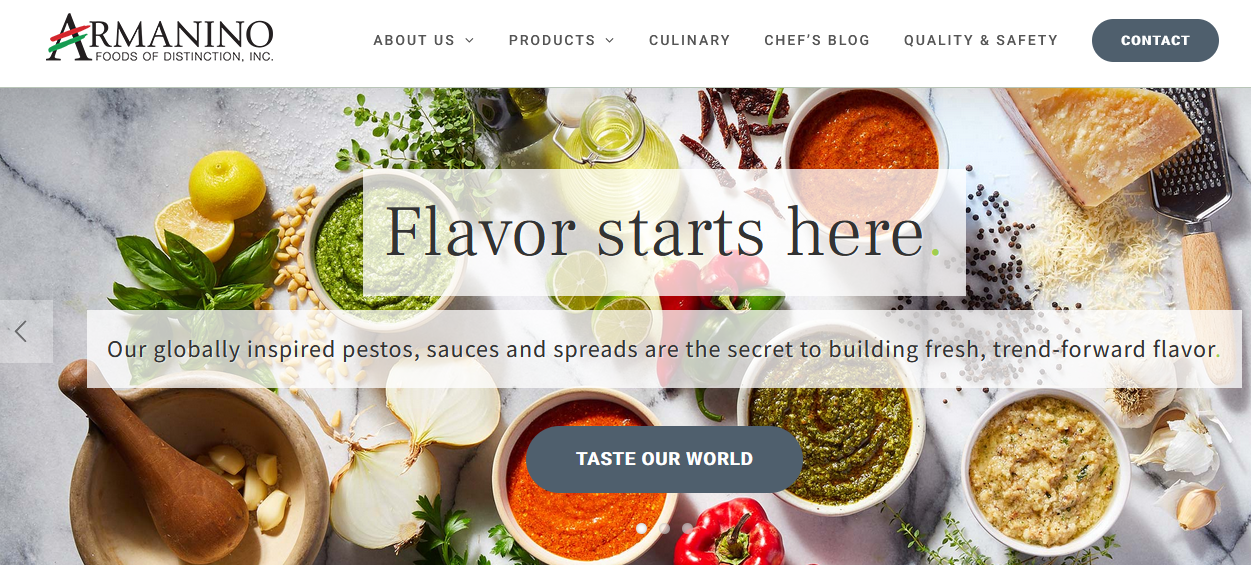Expand the Products dropdown chevron
1251x565 pixels.
coord(610,41)
